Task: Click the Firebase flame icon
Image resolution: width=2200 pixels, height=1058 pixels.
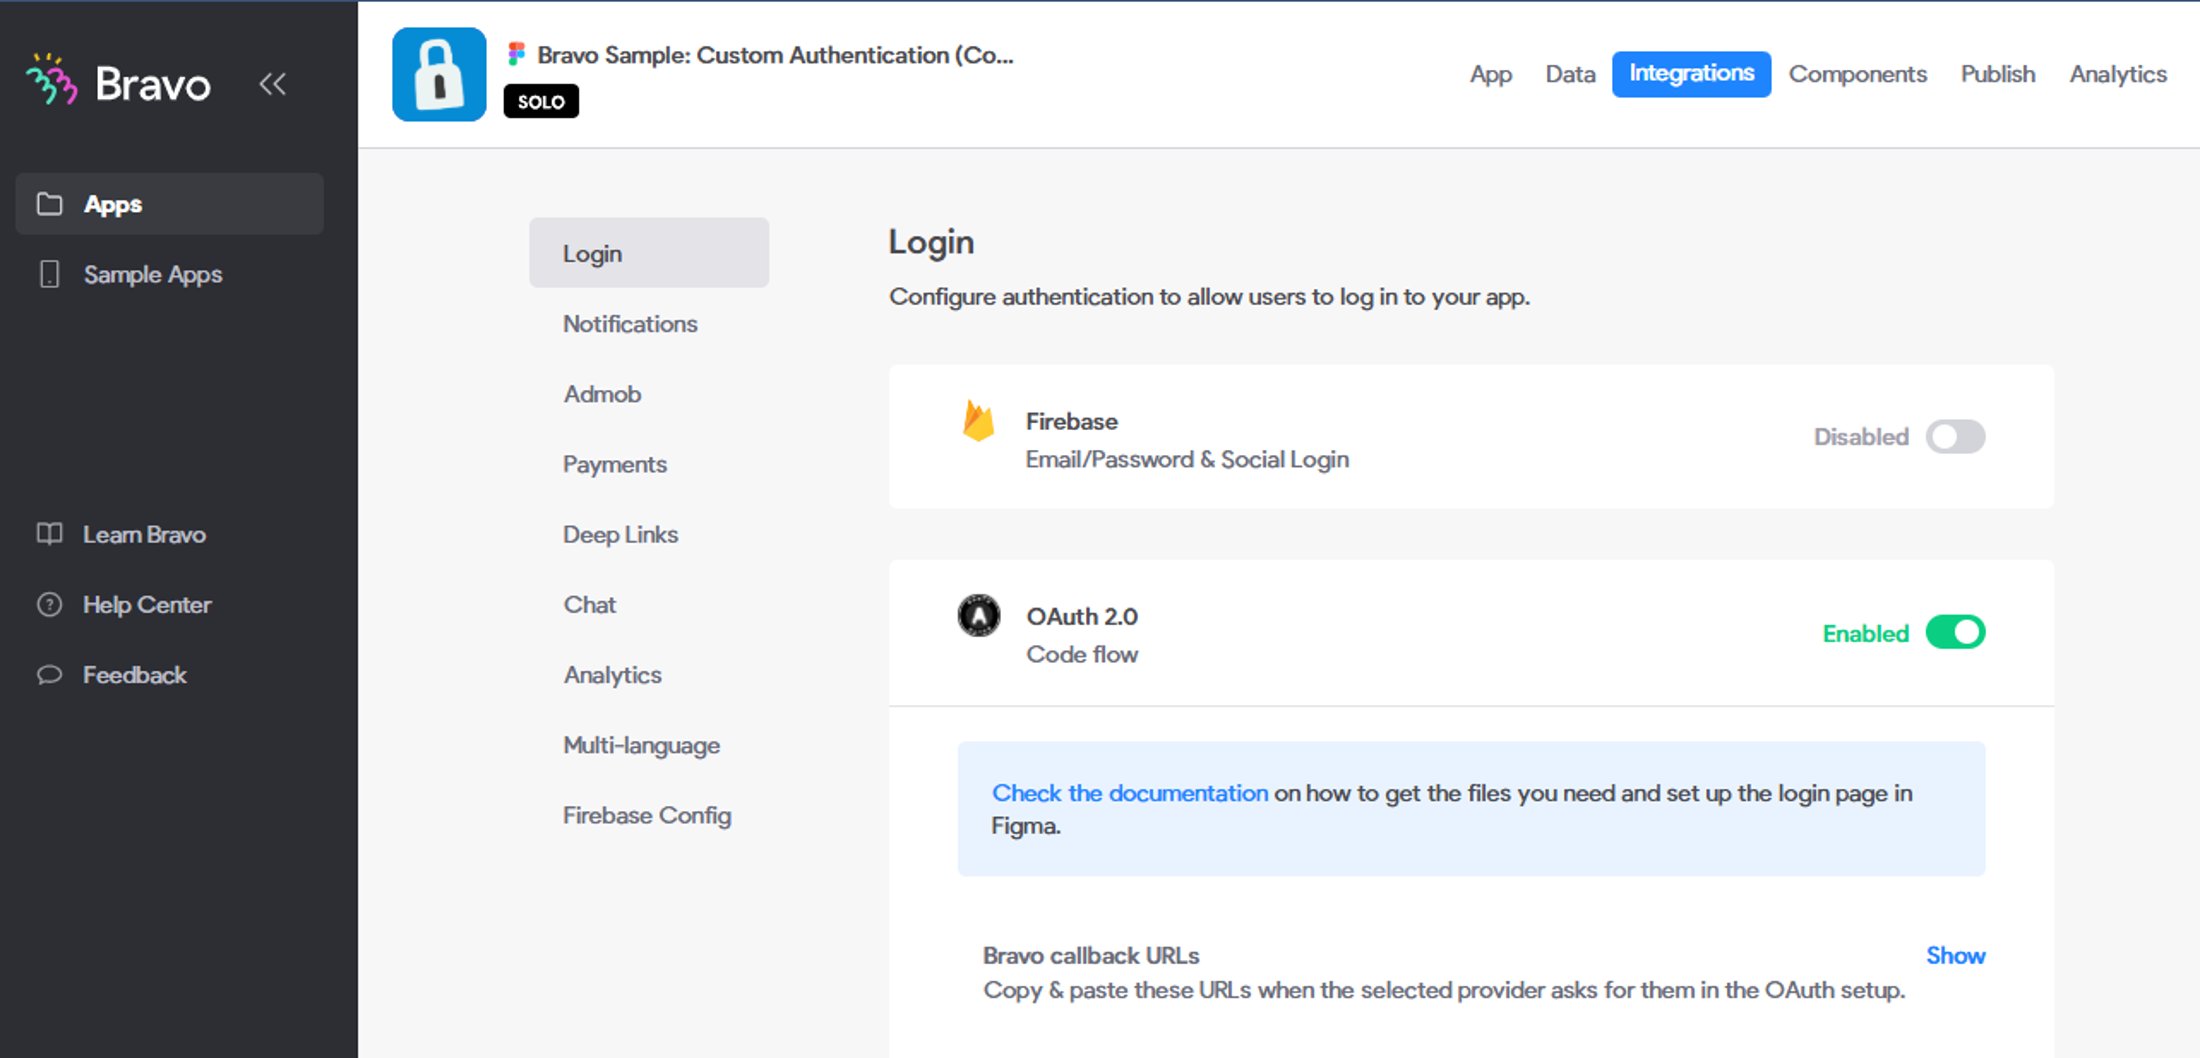Action: click(978, 420)
